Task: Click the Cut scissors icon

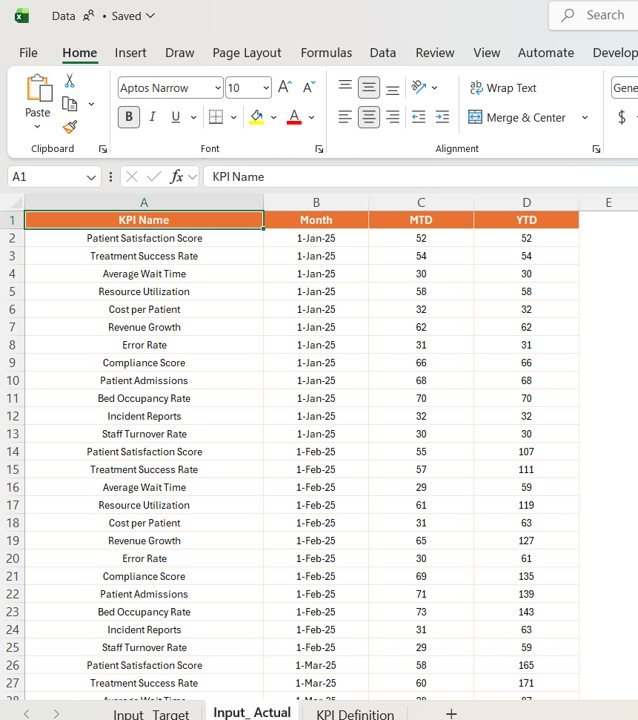Action: [x=70, y=81]
